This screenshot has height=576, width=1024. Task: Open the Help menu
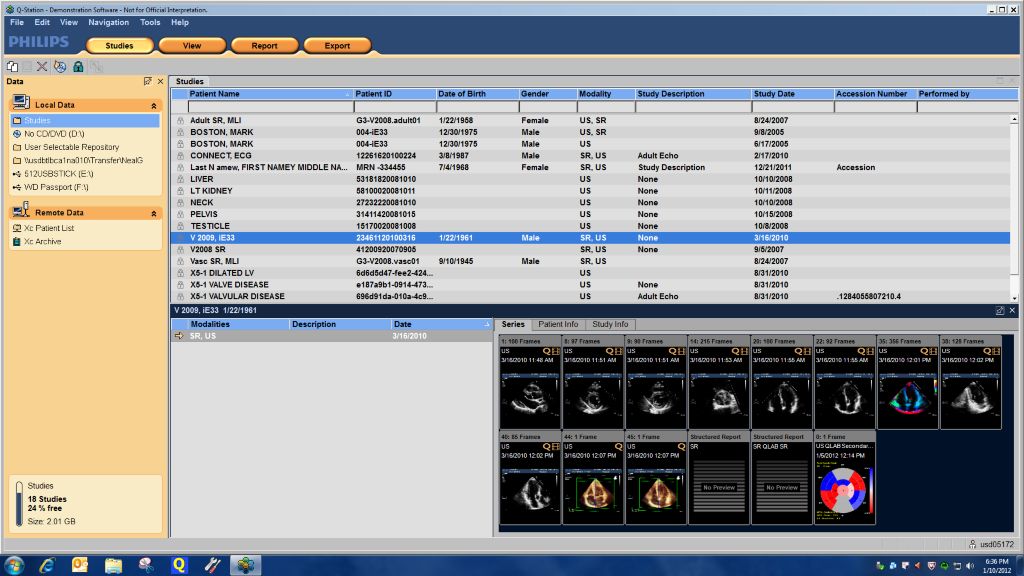pyautogui.click(x=180, y=22)
